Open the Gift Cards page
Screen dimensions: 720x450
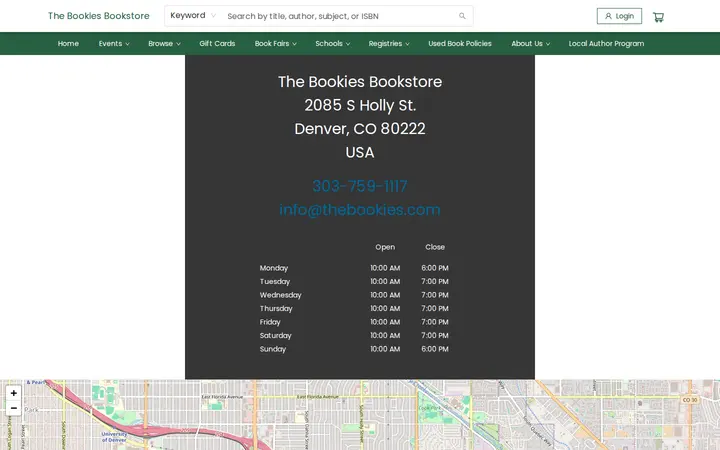[x=217, y=44]
